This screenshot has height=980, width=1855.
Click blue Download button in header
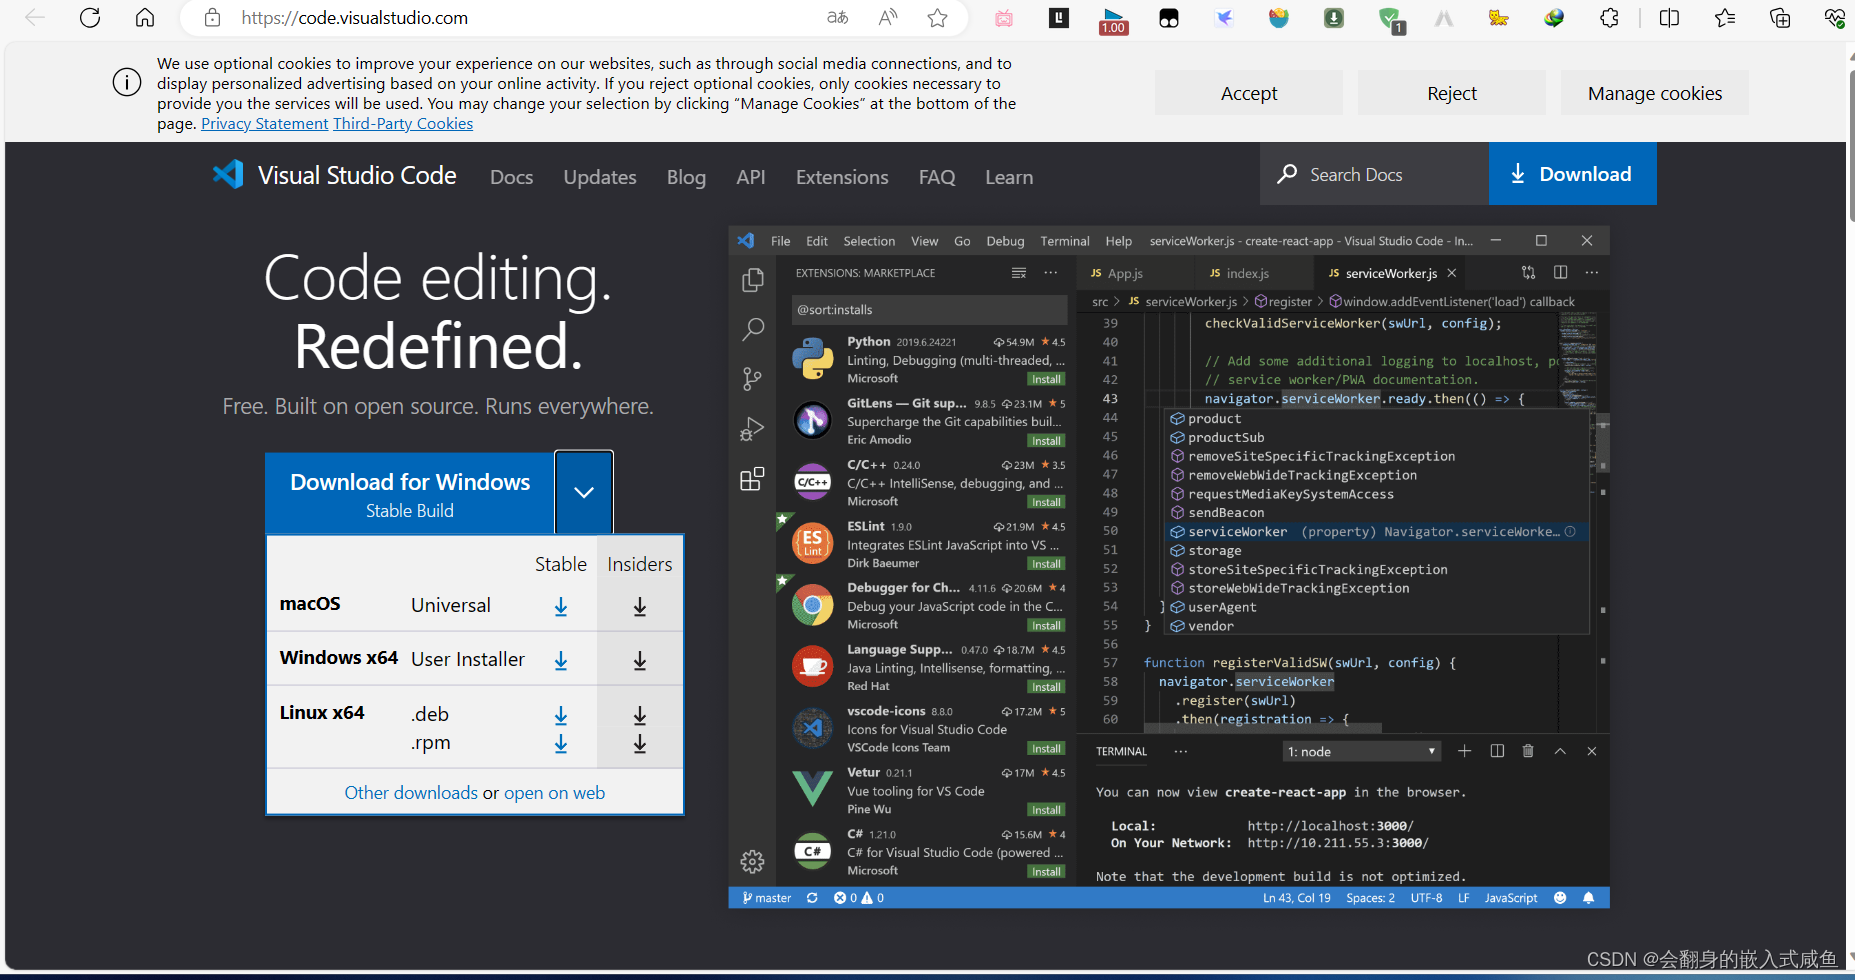coord(1572,174)
